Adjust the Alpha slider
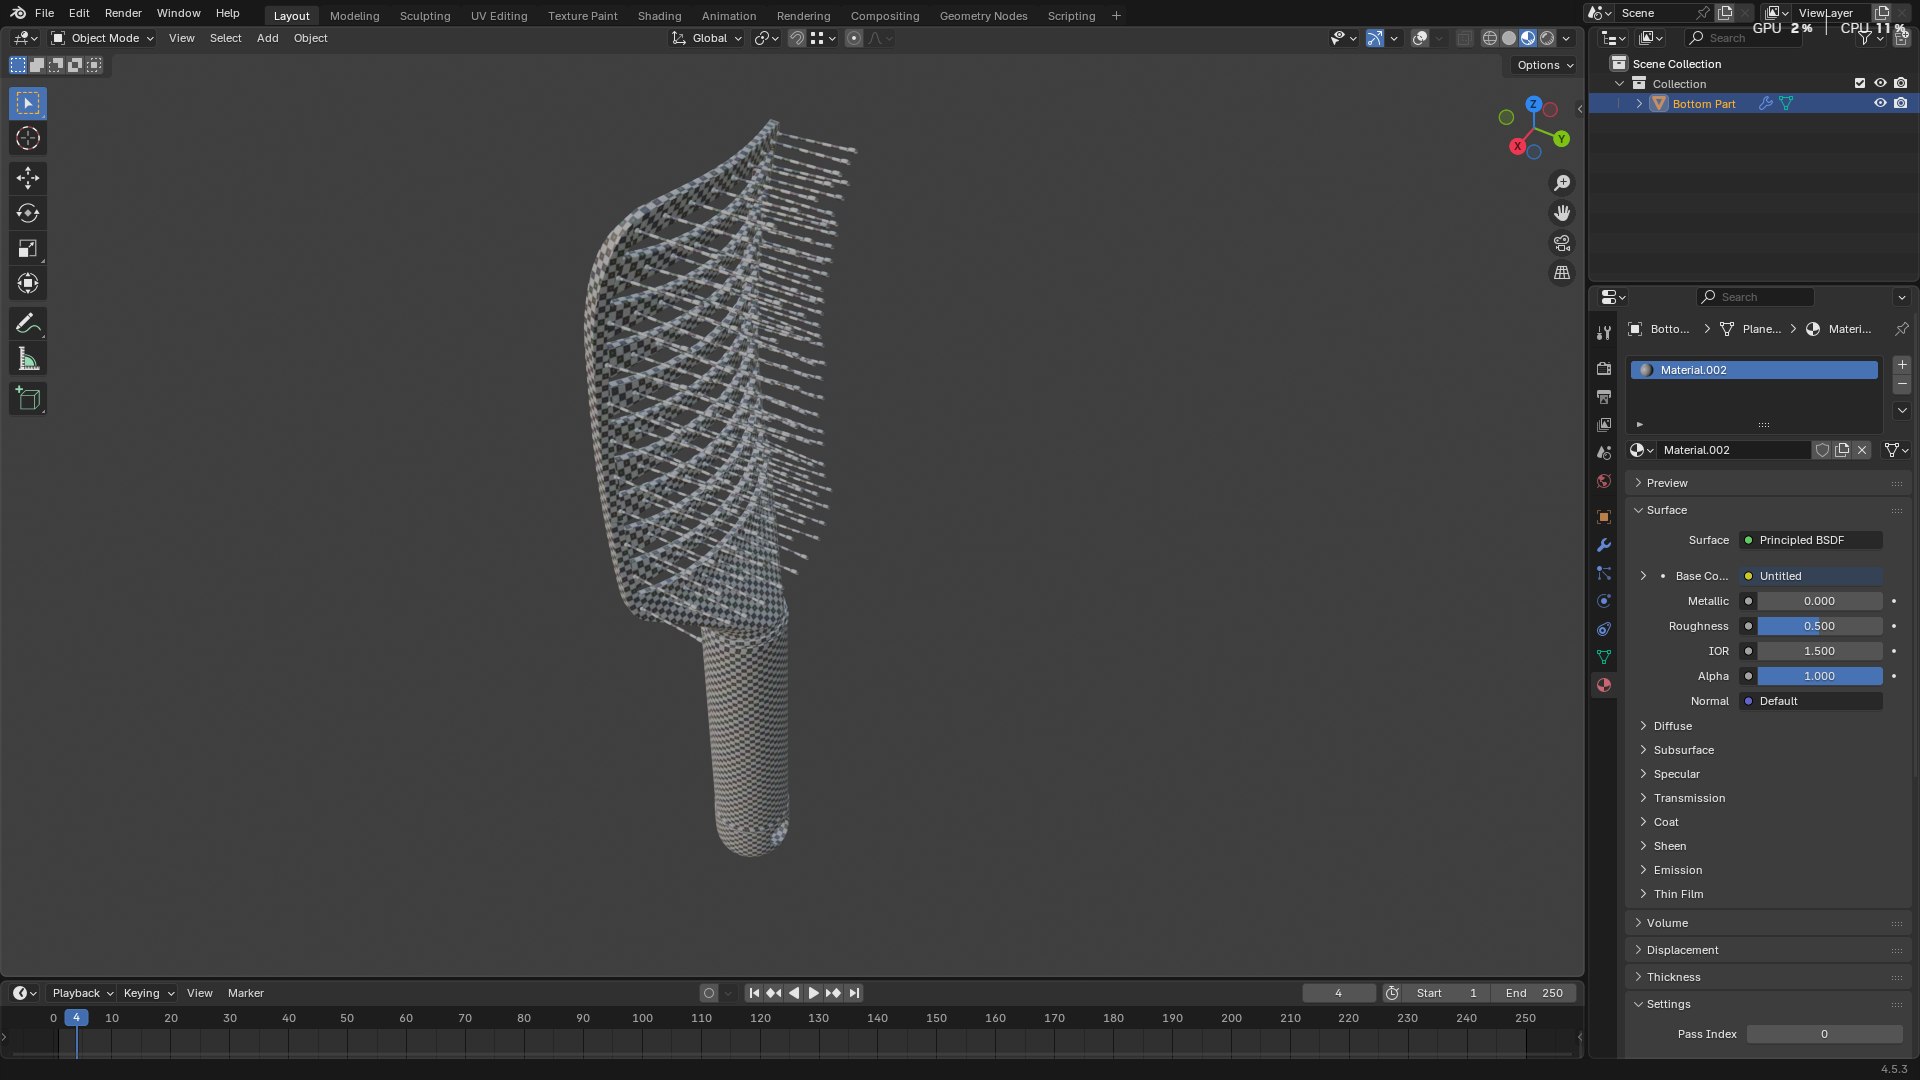Image resolution: width=1920 pixels, height=1080 pixels. pyautogui.click(x=1820, y=676)
